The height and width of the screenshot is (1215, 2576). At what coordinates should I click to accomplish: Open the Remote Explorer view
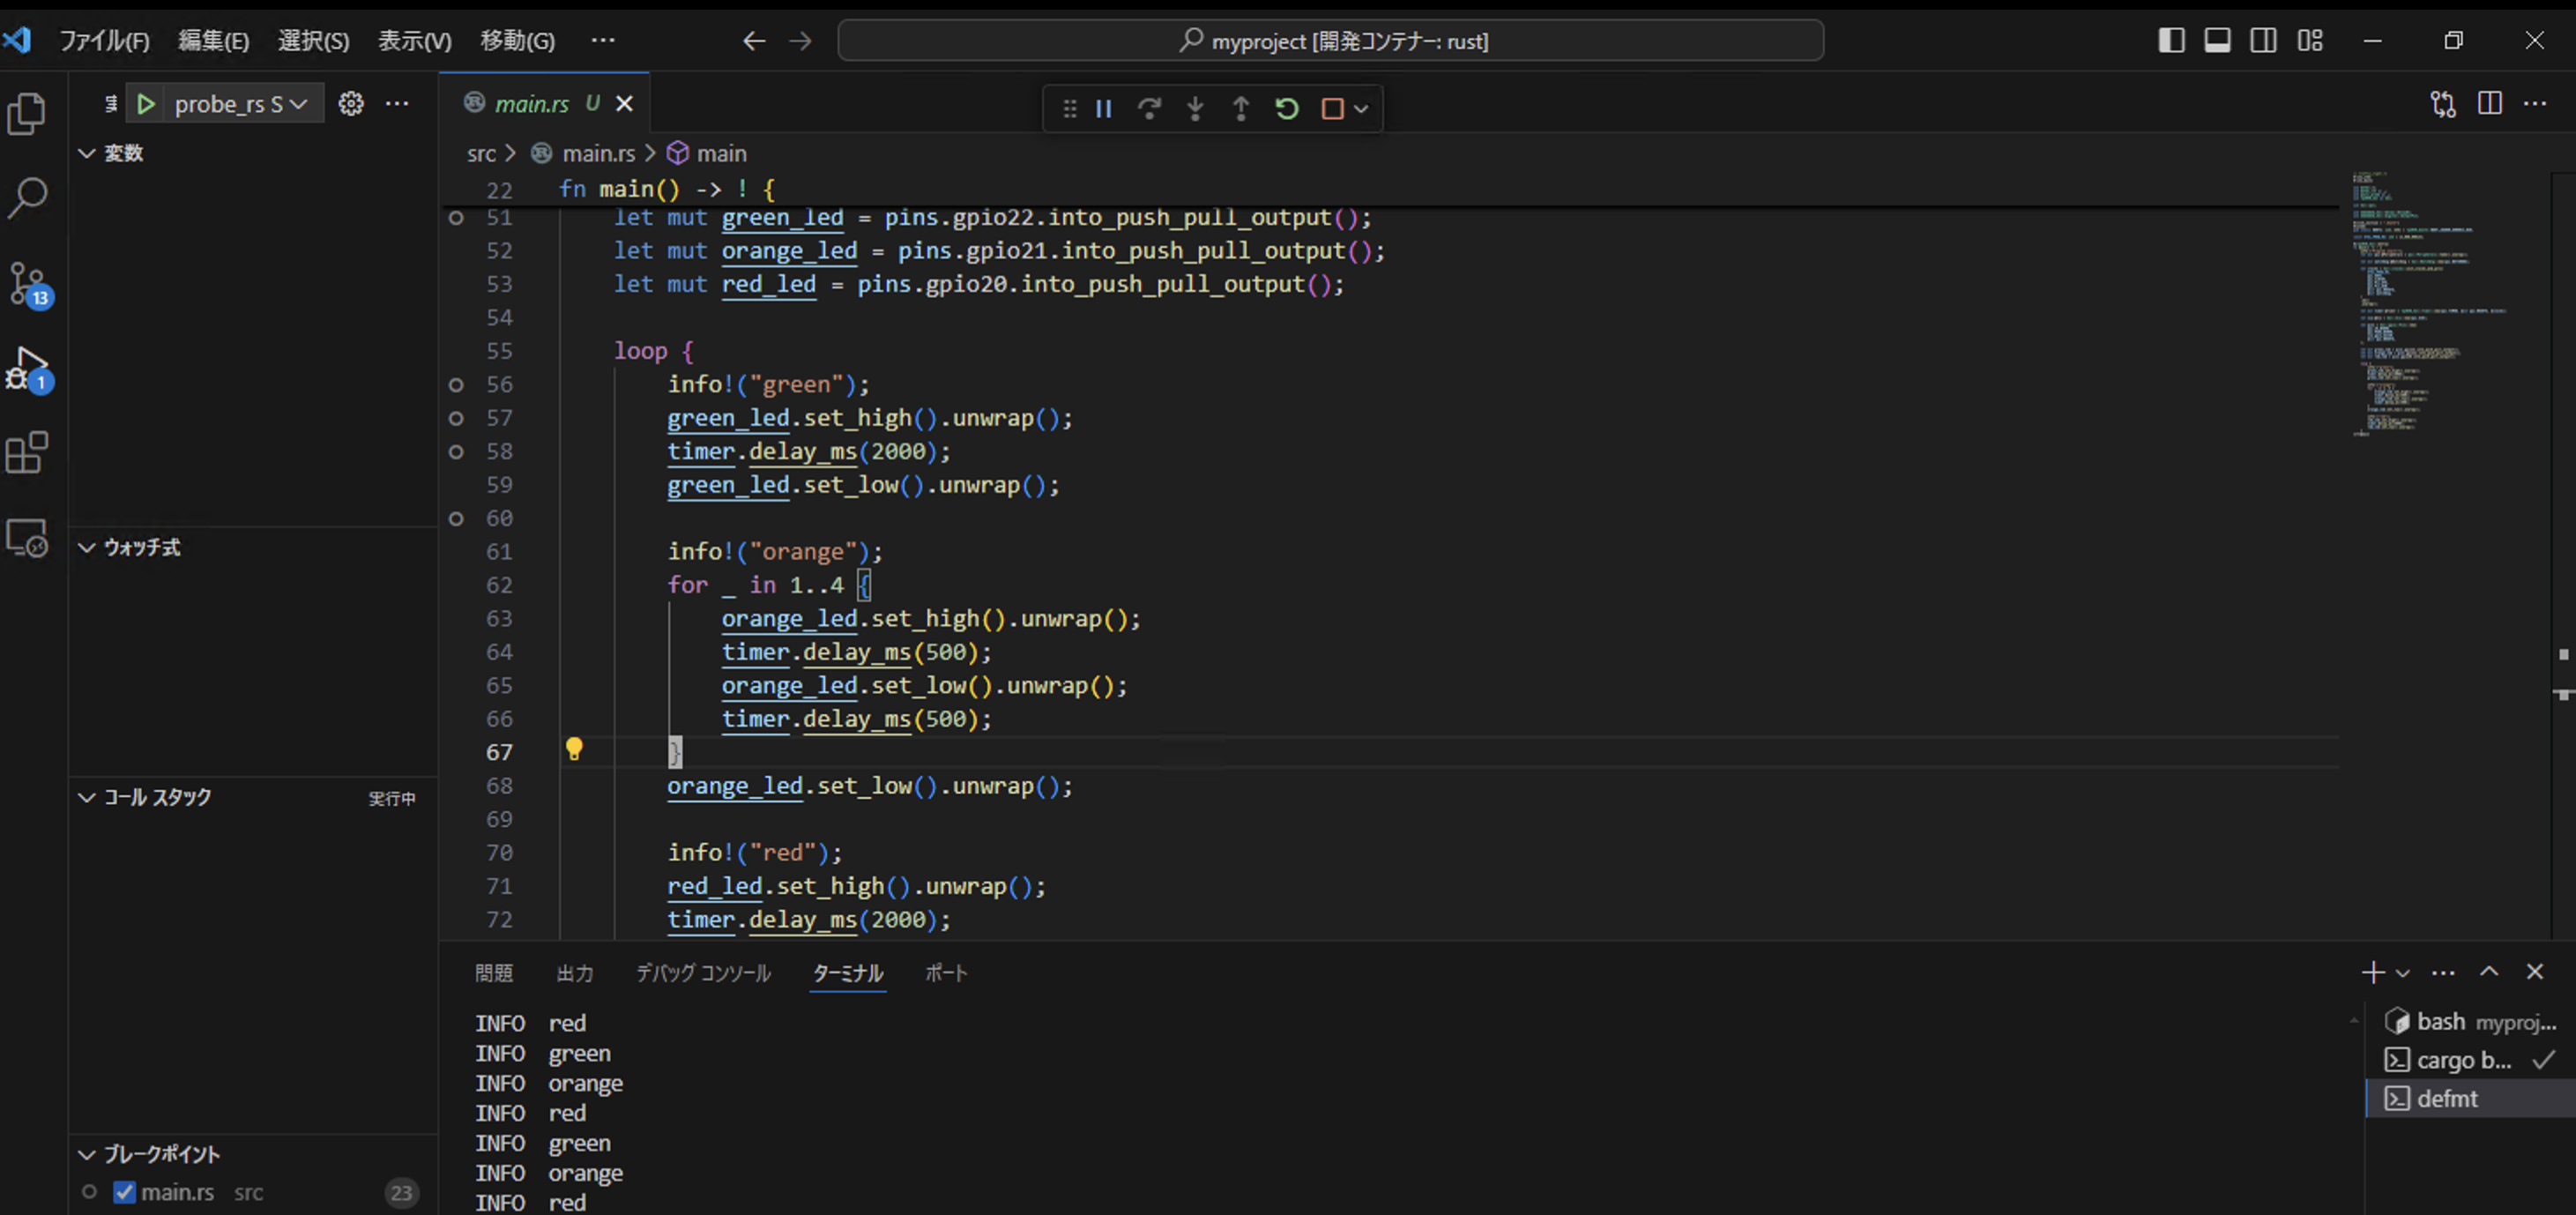(x=27, y=538)
